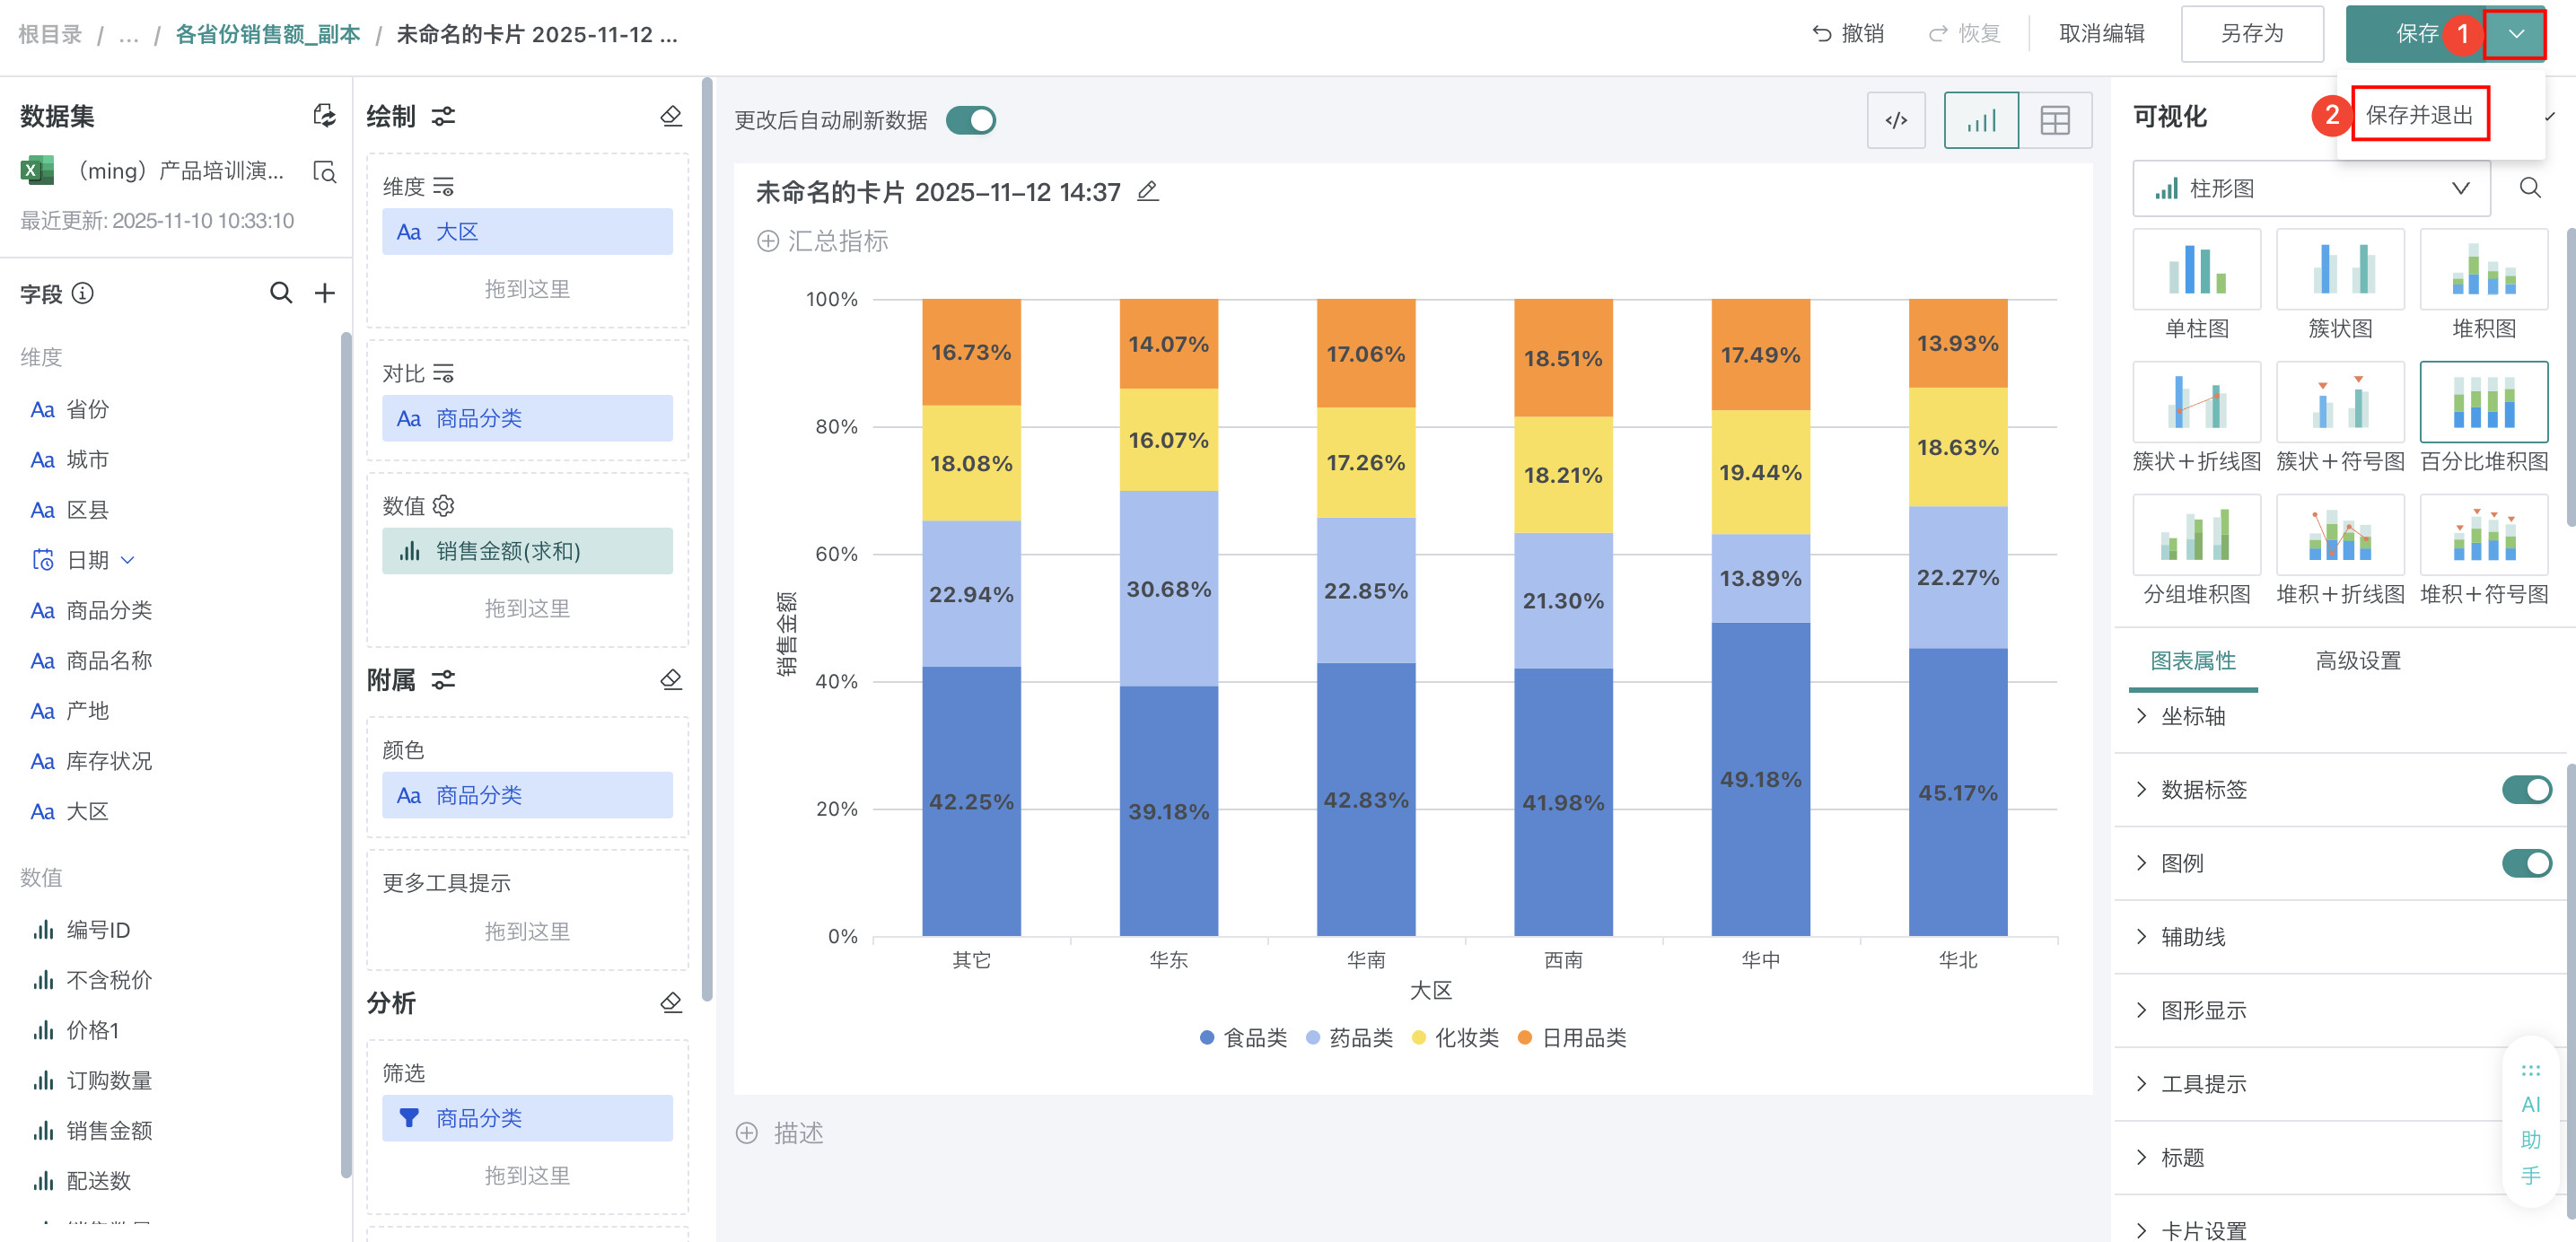Expand the 坐标轴 settings section
The height and width of the screenshot is (1242, 2576).
click(2193, 716)
